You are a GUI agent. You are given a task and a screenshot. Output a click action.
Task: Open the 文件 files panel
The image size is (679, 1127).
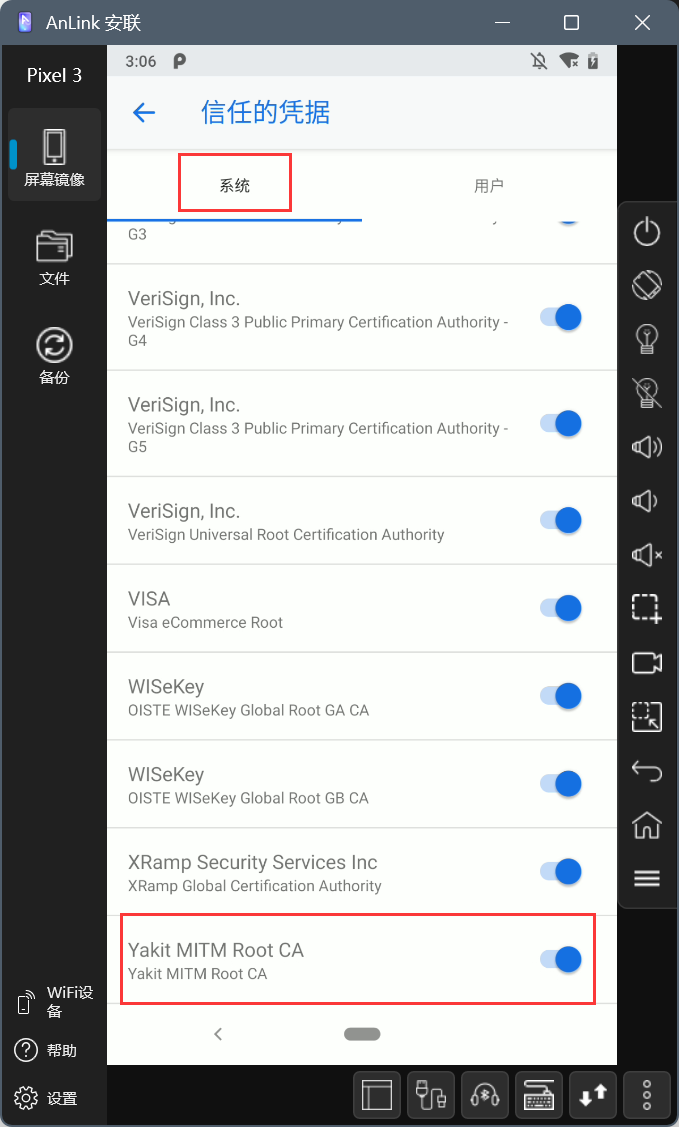coord(54,257)
